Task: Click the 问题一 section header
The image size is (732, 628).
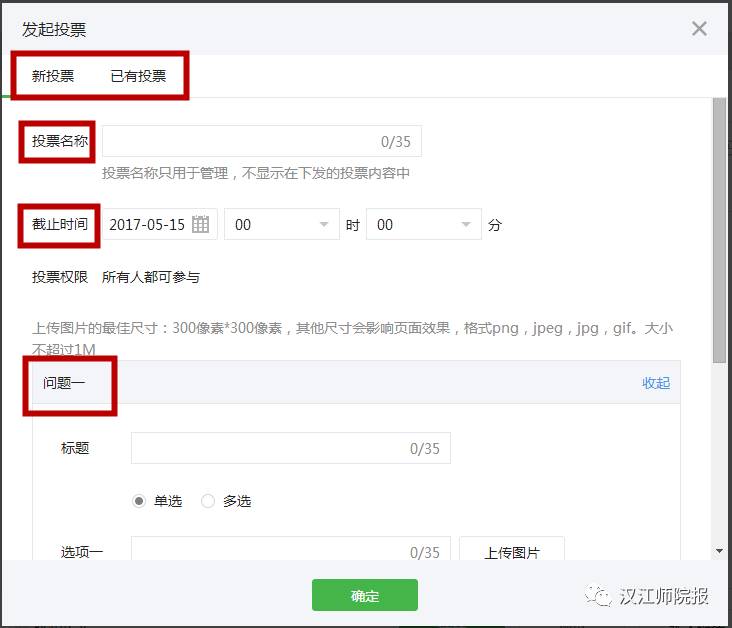Action: pos(64,383)
